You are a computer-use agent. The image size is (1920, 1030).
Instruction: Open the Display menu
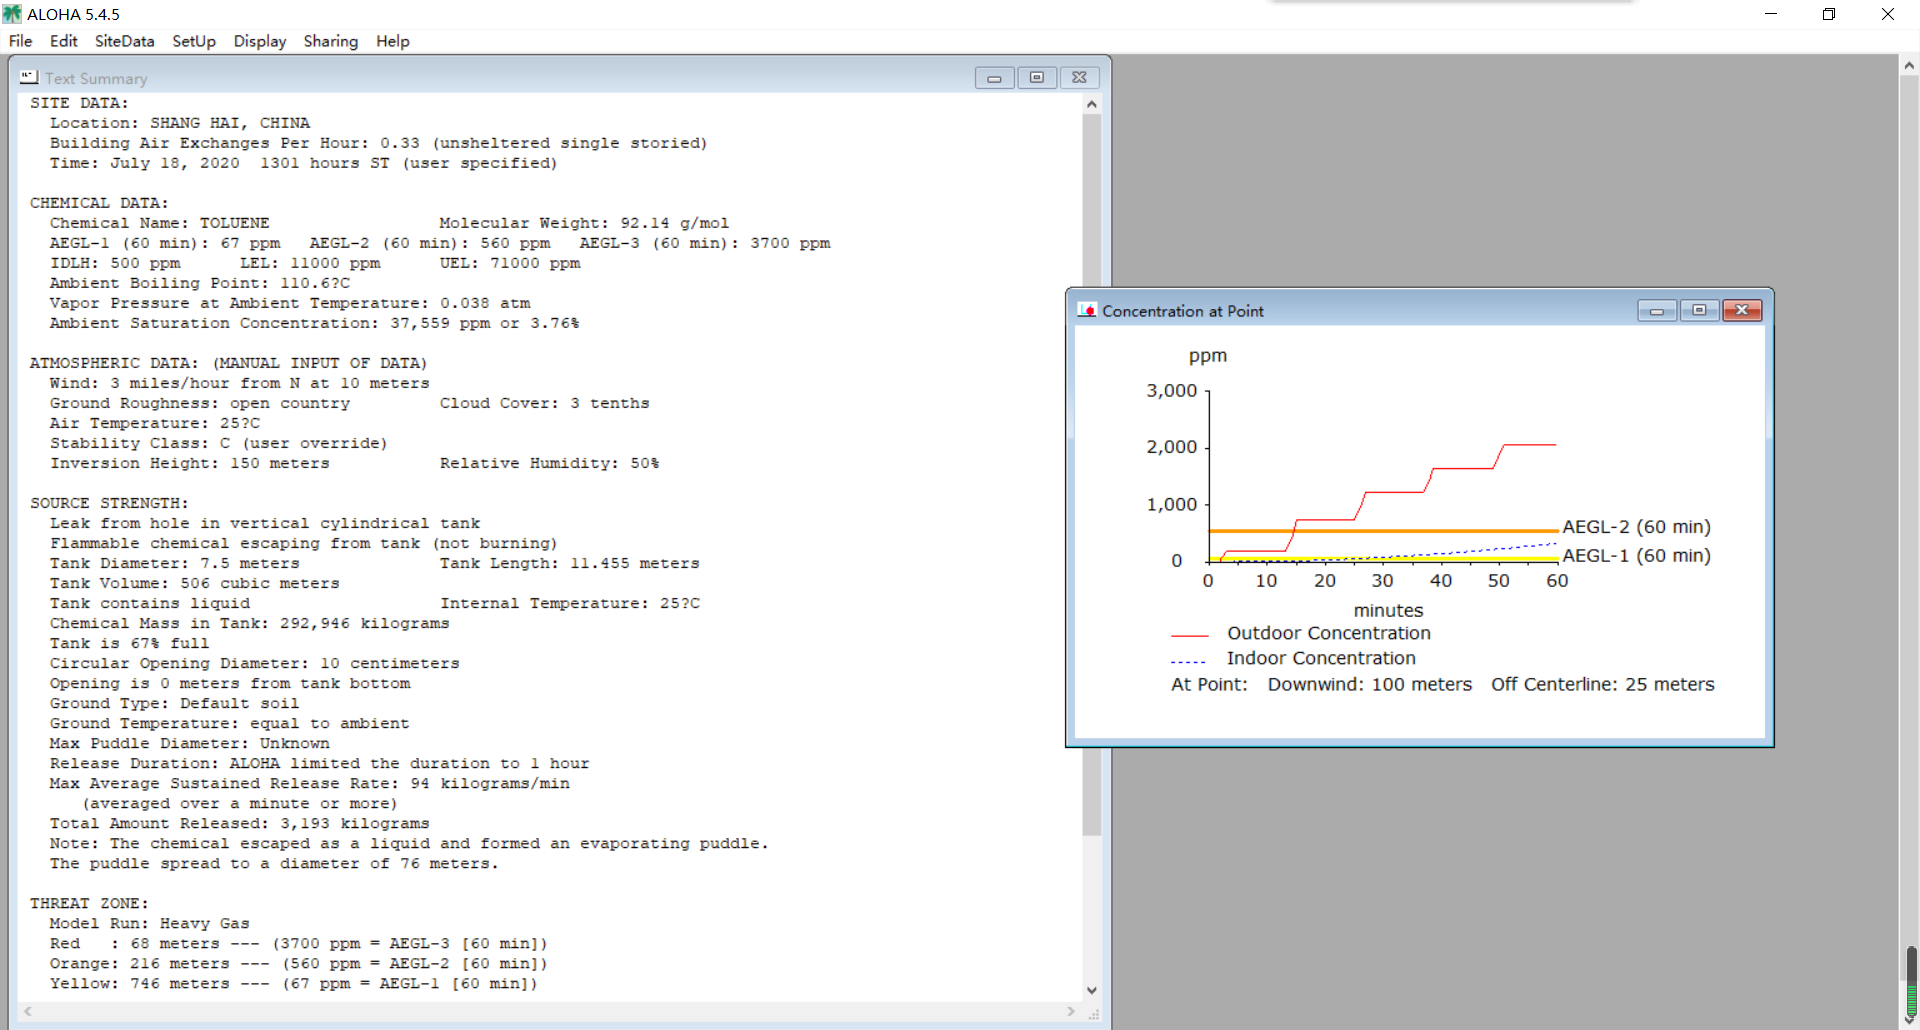pos(260,41)
